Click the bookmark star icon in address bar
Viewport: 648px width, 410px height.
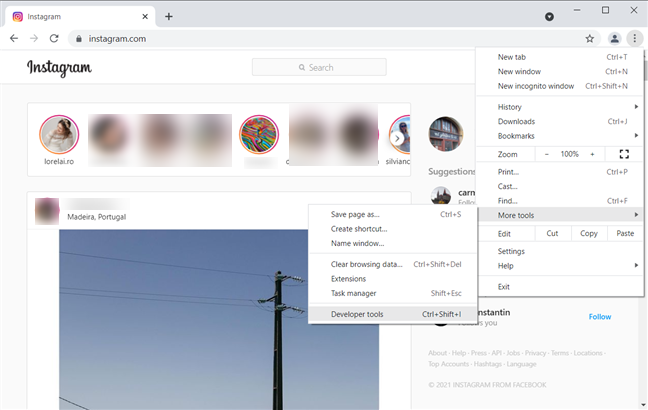pyautogui.click(x=590, y=39)
